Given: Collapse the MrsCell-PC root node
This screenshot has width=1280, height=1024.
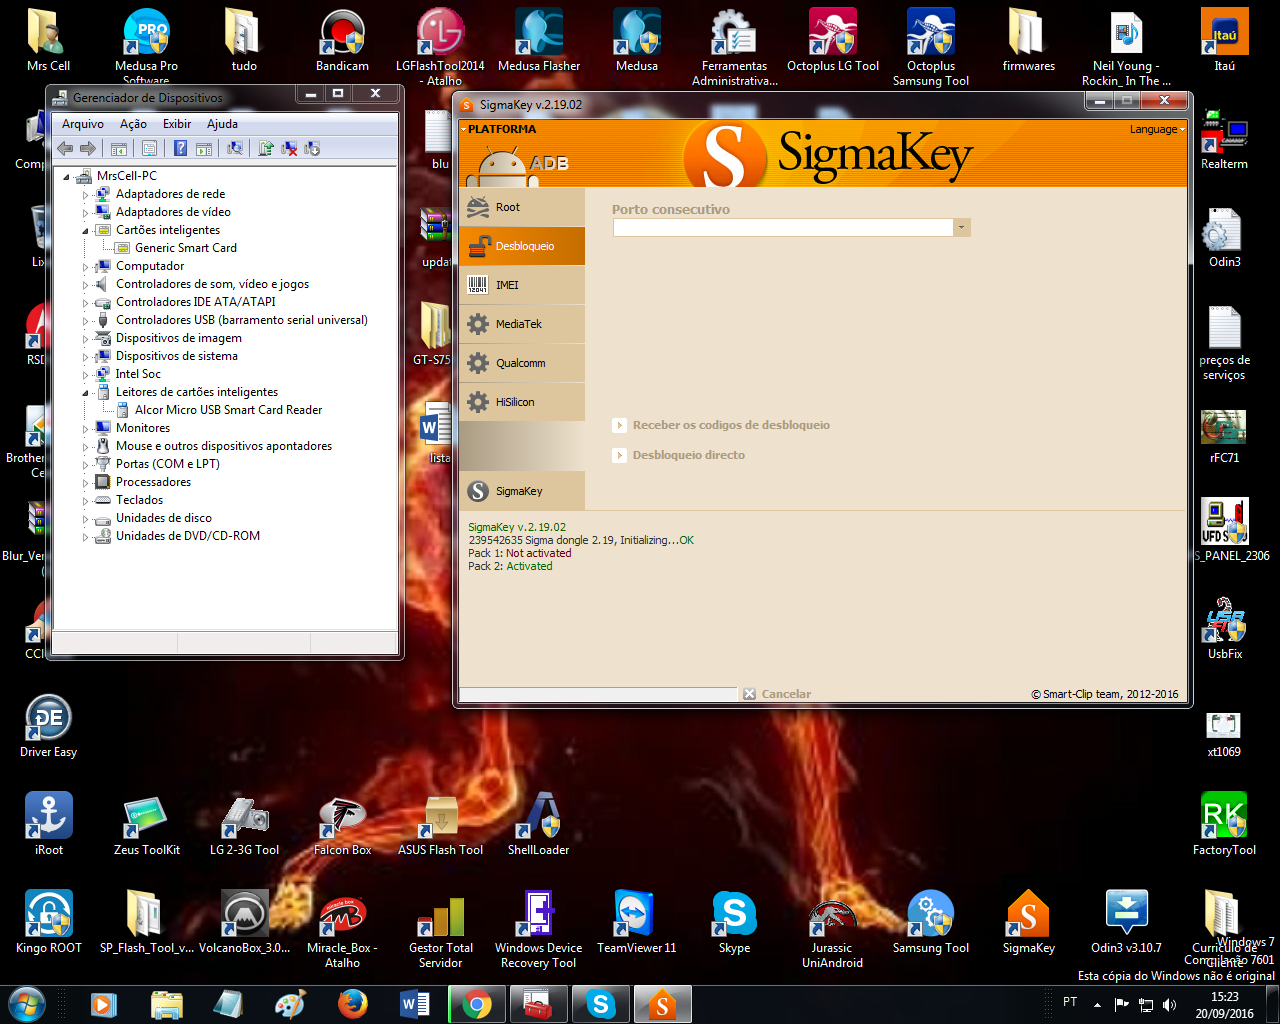Looking at the screenshot, I should pos(67,177).
